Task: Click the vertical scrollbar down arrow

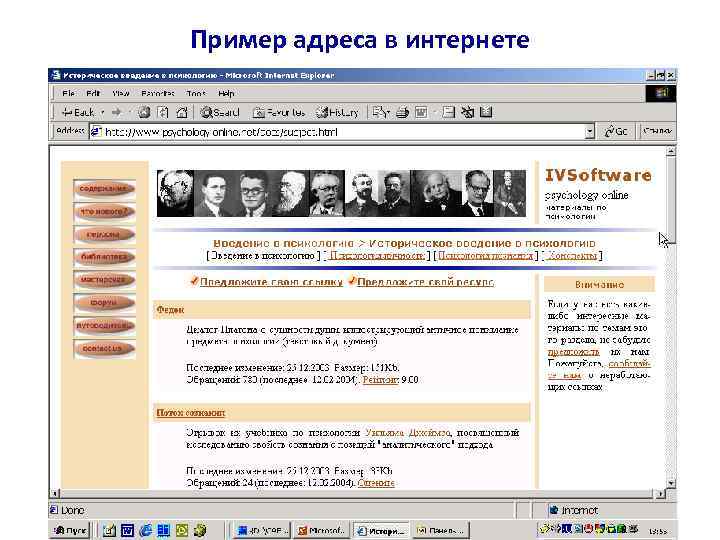Action: [671, 483]
